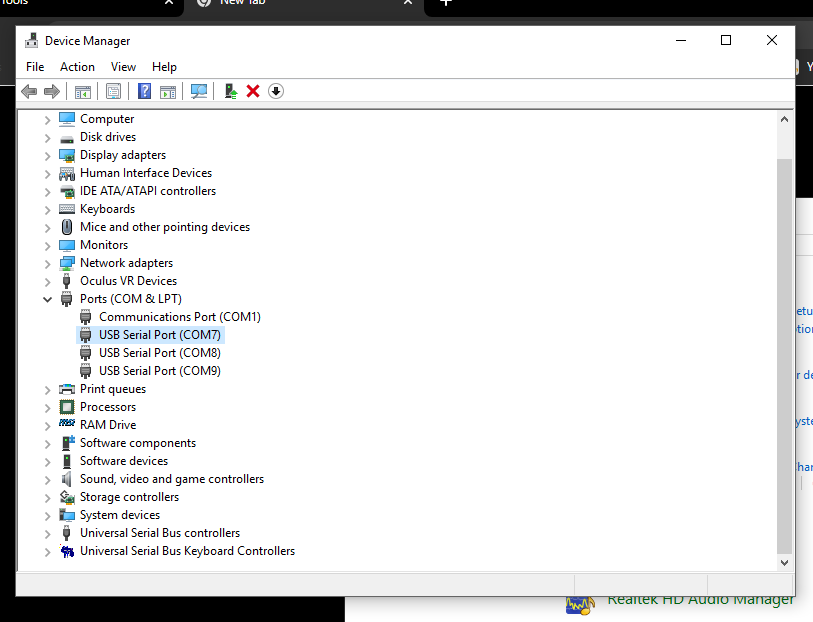
Task: Expand the Print queues category
Action: click(47, 390)
